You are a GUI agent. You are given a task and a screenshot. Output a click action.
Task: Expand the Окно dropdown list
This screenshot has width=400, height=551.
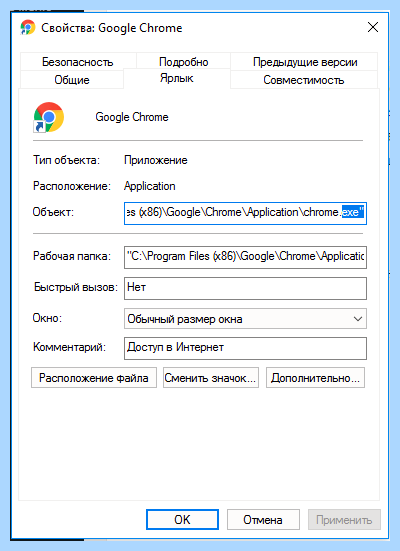tap(245, 319)
